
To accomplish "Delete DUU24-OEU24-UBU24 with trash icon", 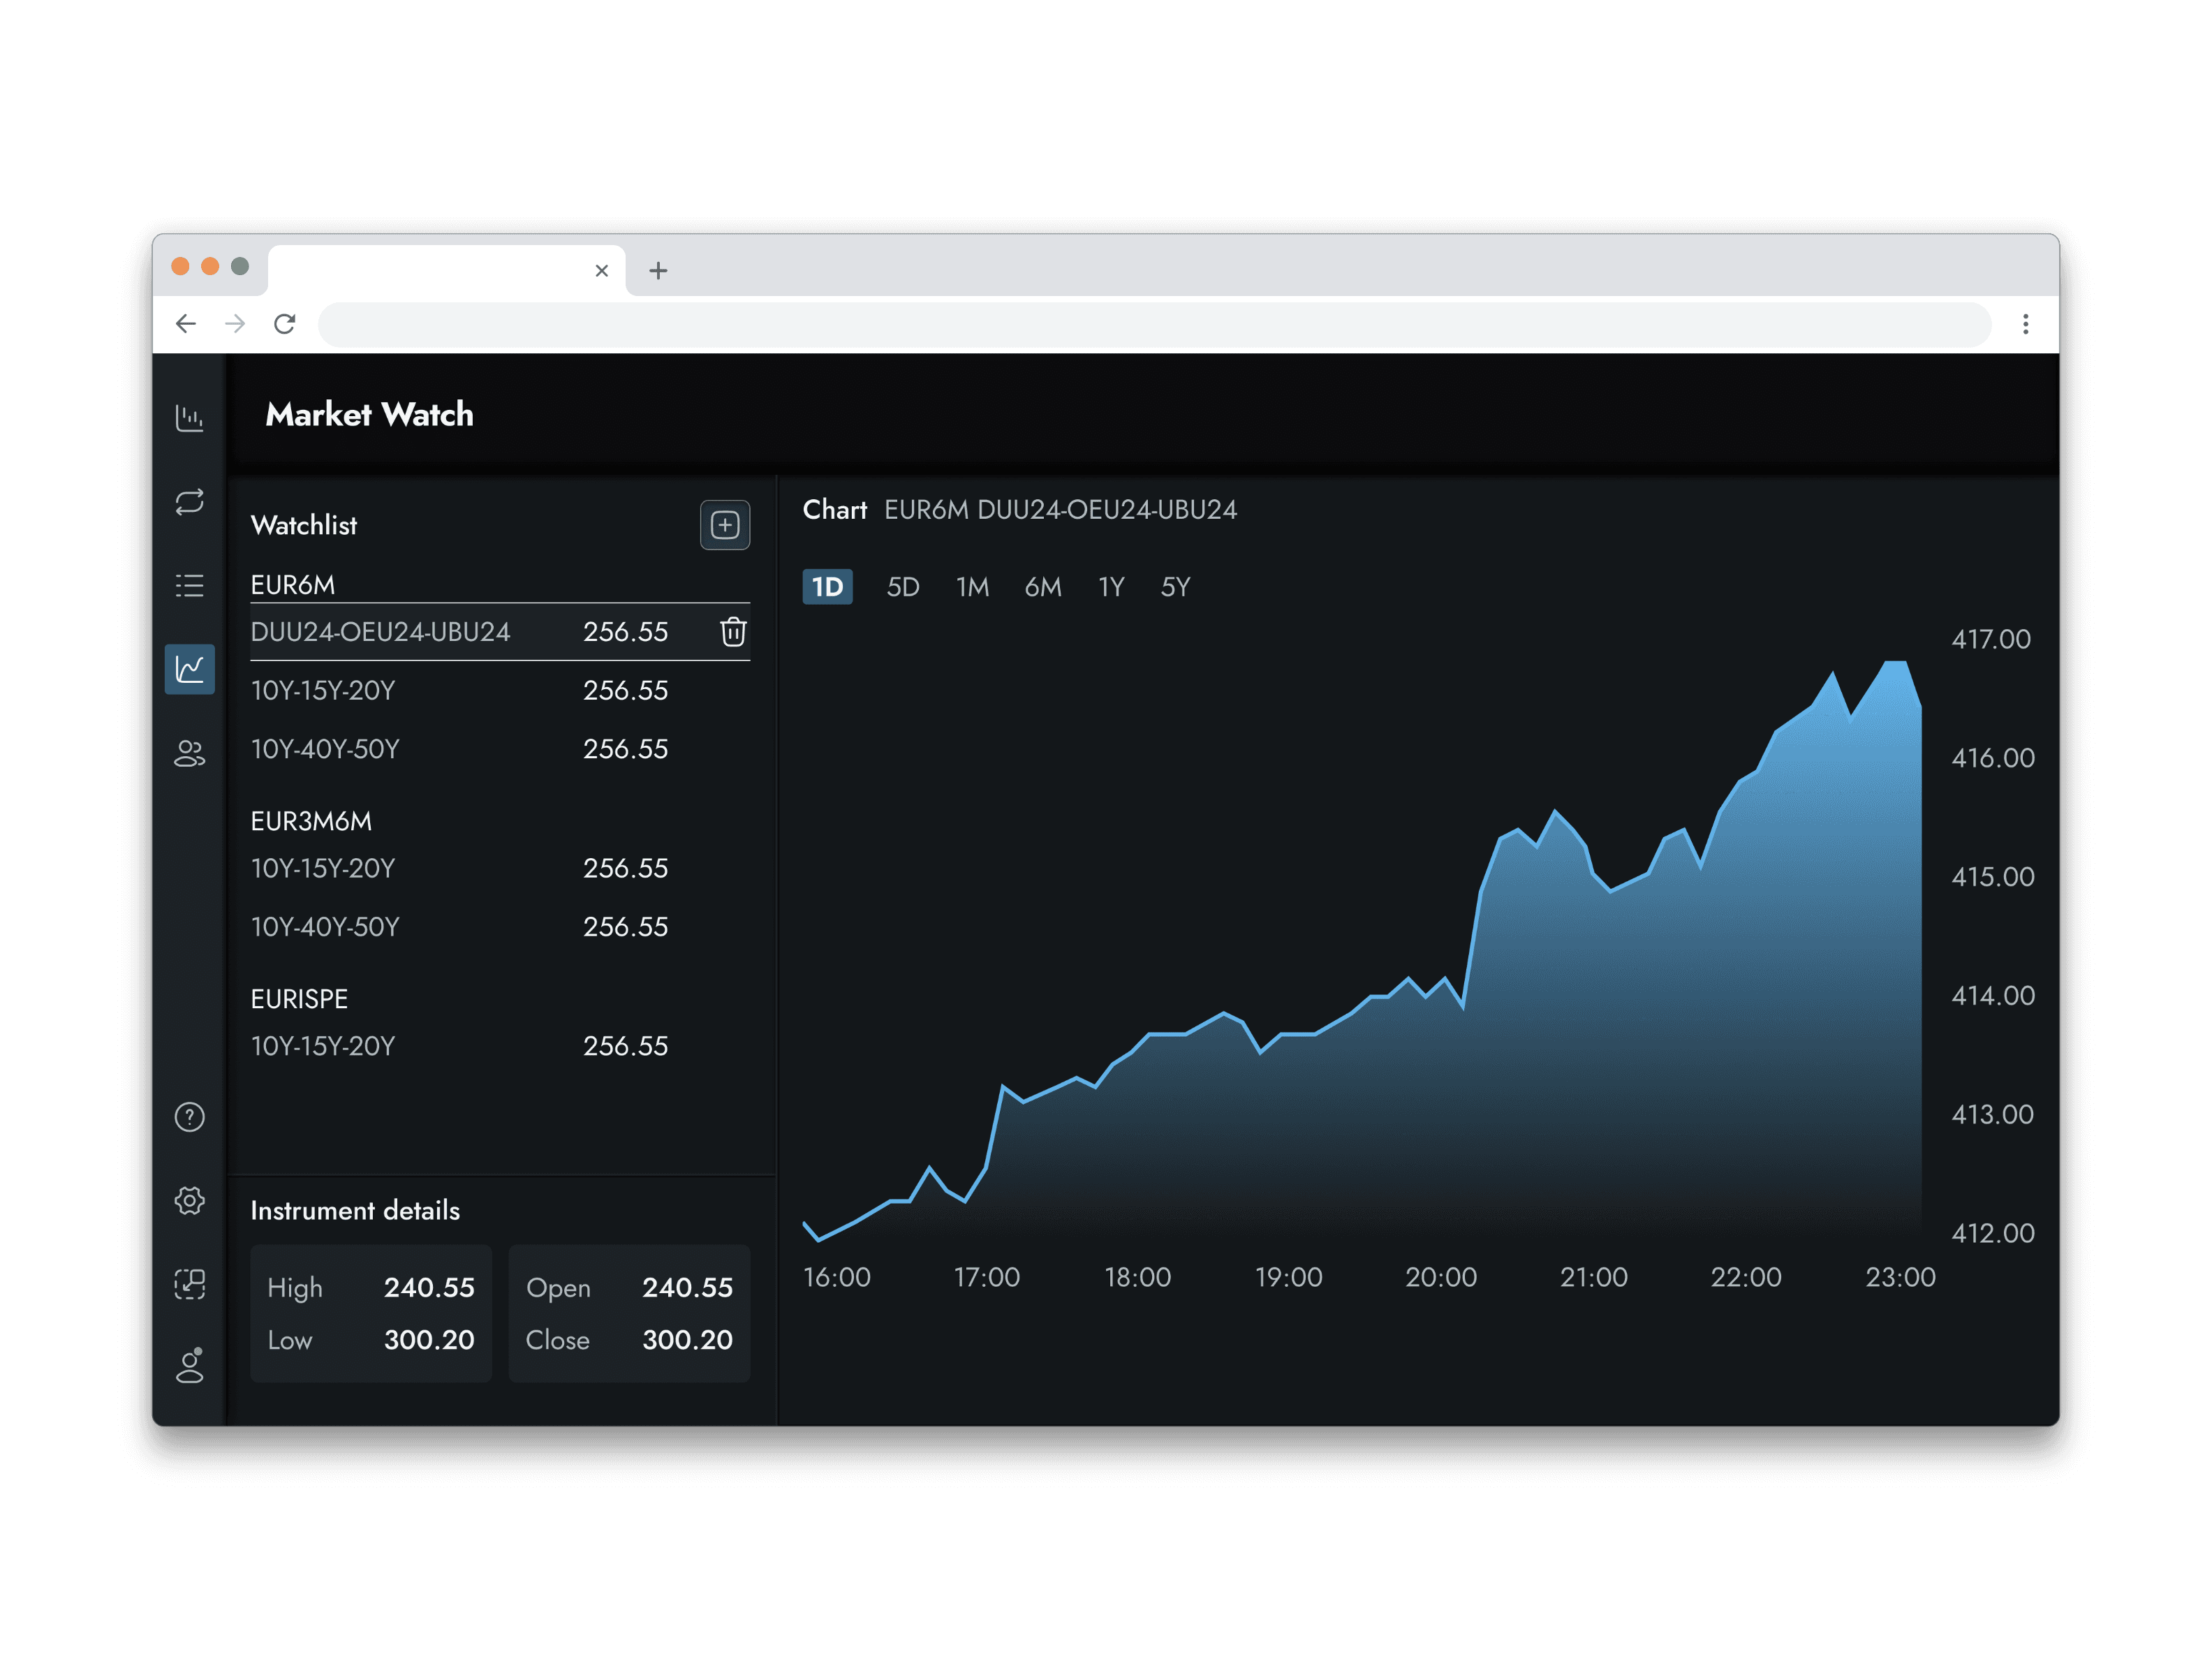I will pyautogui.click(x=733, y=632).
